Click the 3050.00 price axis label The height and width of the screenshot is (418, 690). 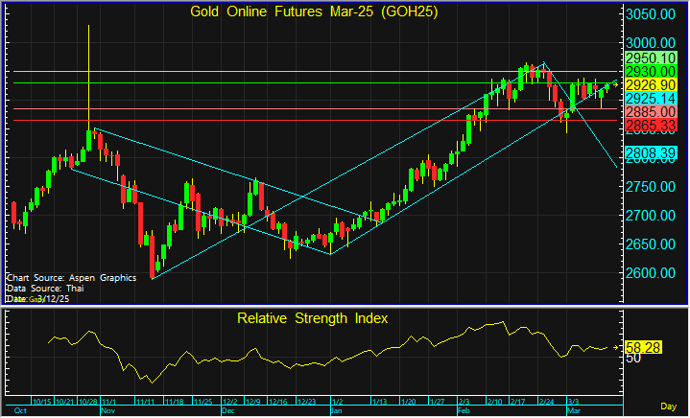click(650, 15)
